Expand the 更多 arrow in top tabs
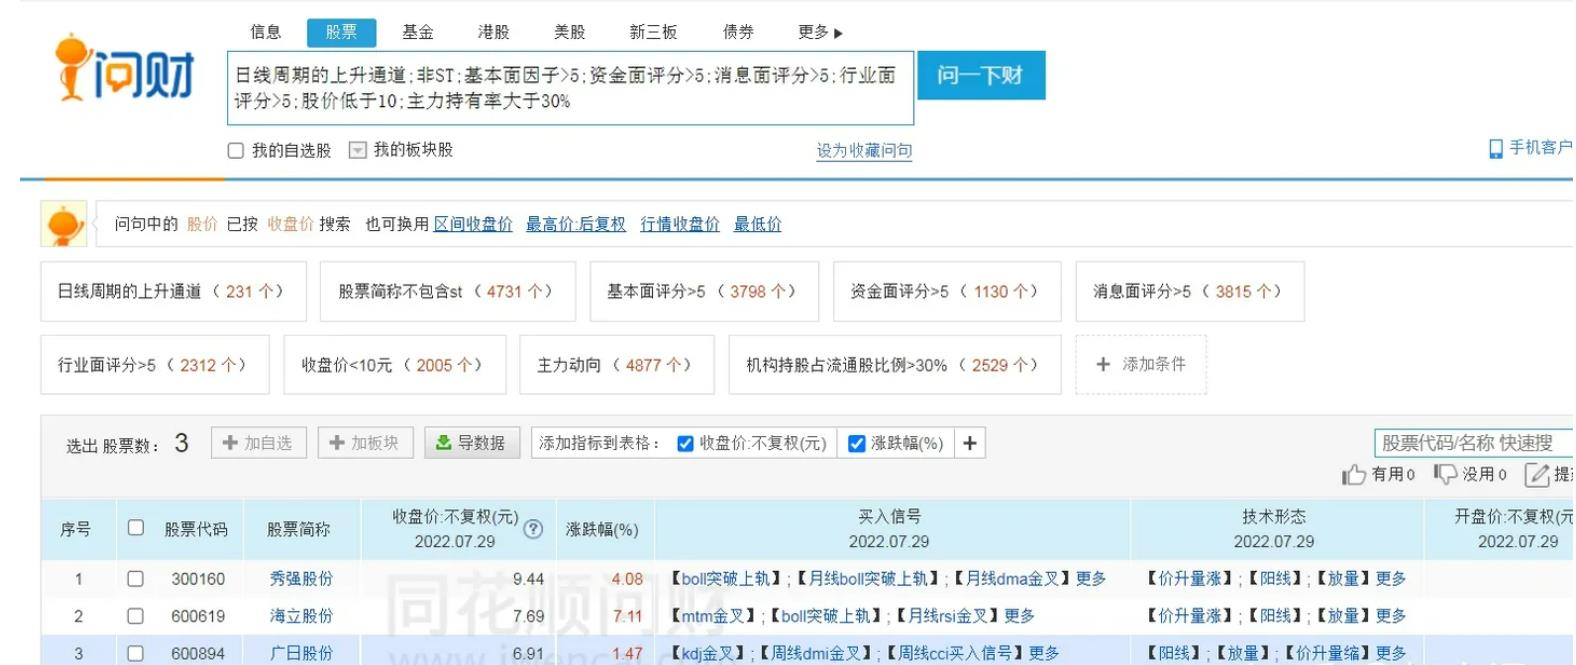The image size is (1576, 665). 838,34
